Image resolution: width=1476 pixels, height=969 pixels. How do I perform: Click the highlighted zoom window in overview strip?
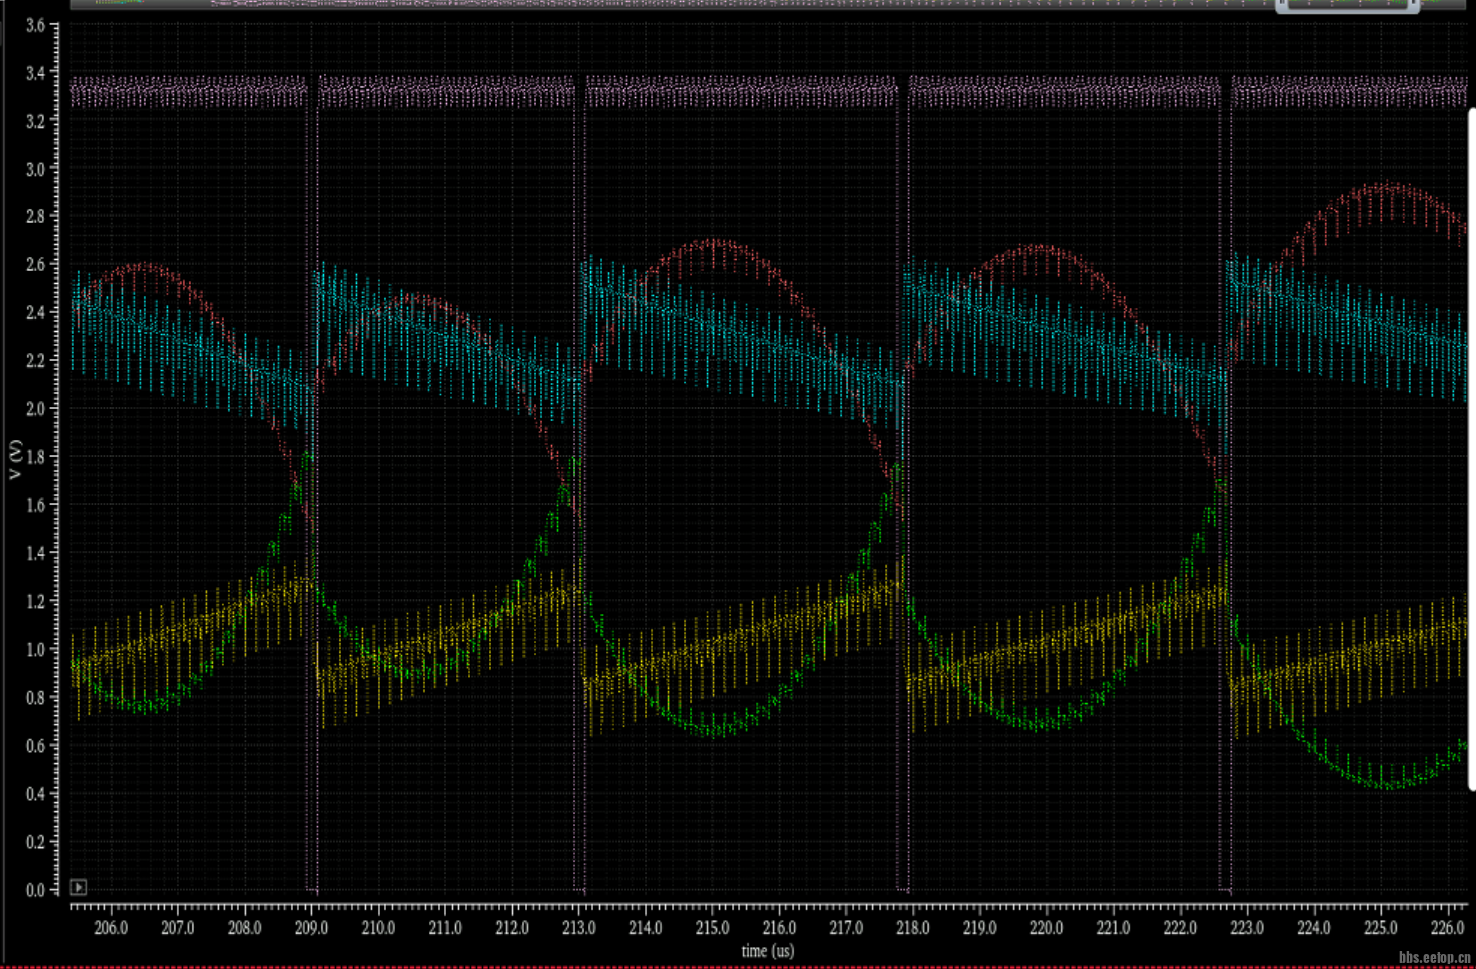click(1346, 6)
